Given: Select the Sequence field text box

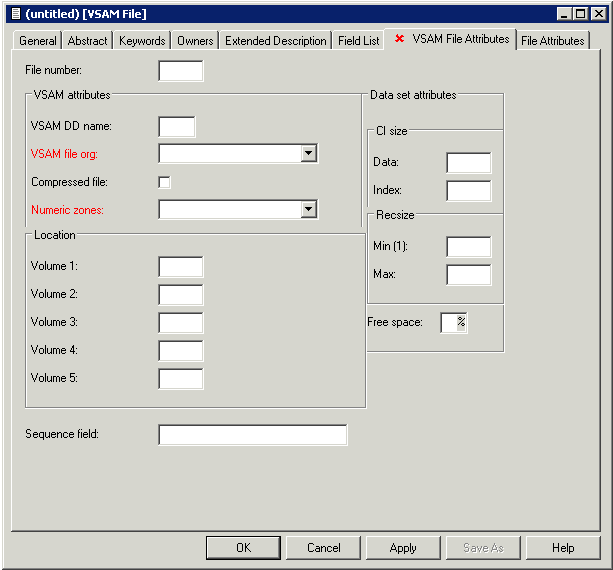Looking at the screenshot, I should tap(252, 435).
